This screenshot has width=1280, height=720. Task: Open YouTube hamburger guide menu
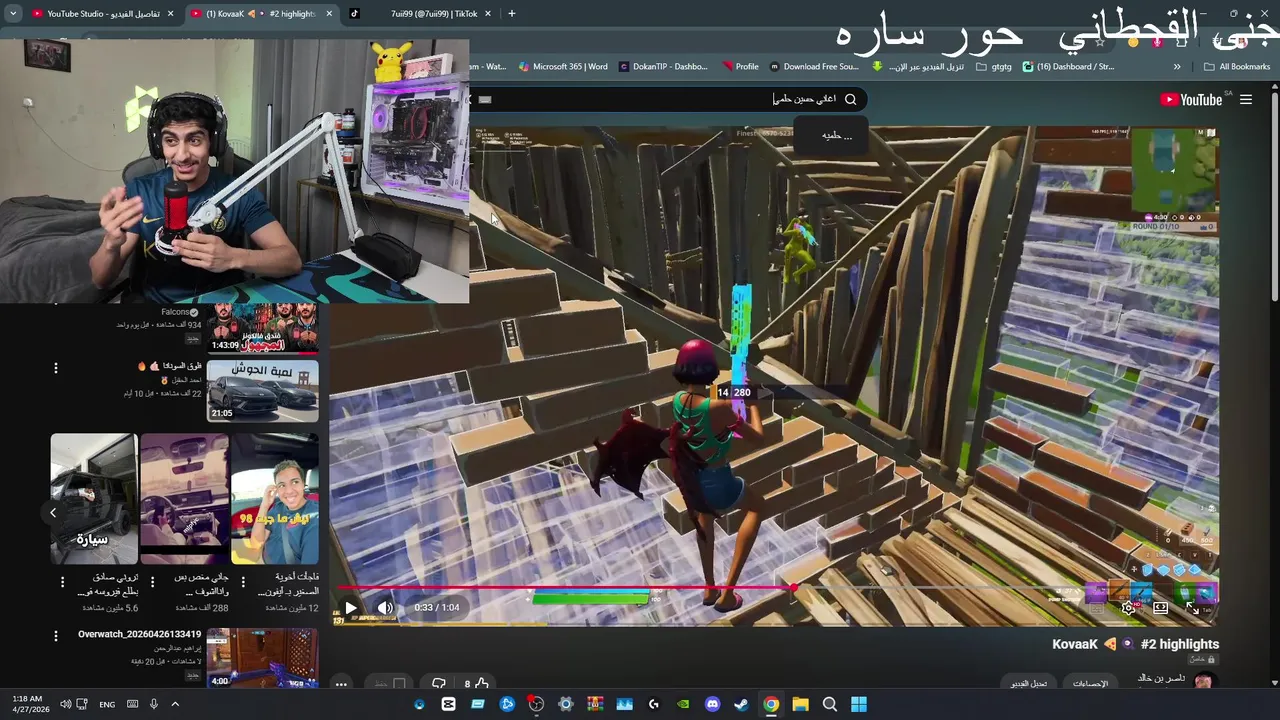(x=1246, y=99)
